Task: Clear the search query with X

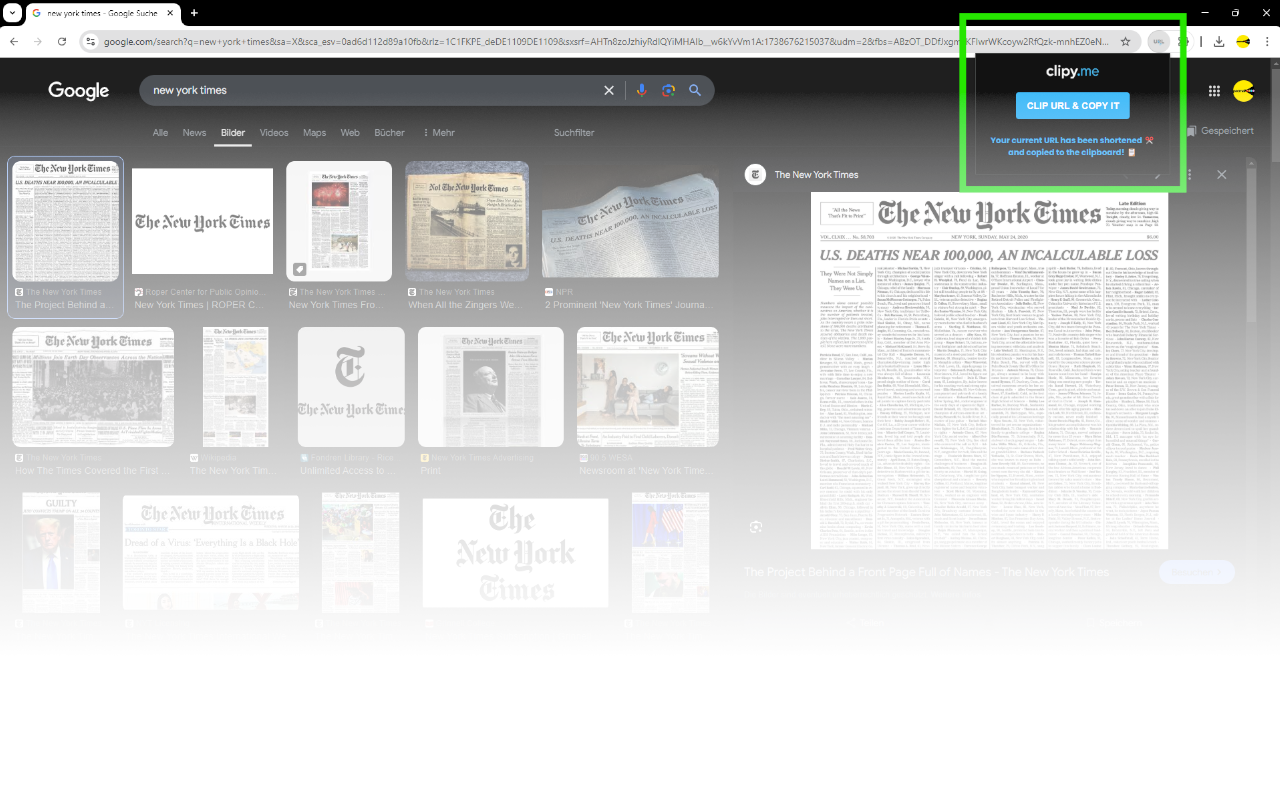Action: click(x=609, y=90)
